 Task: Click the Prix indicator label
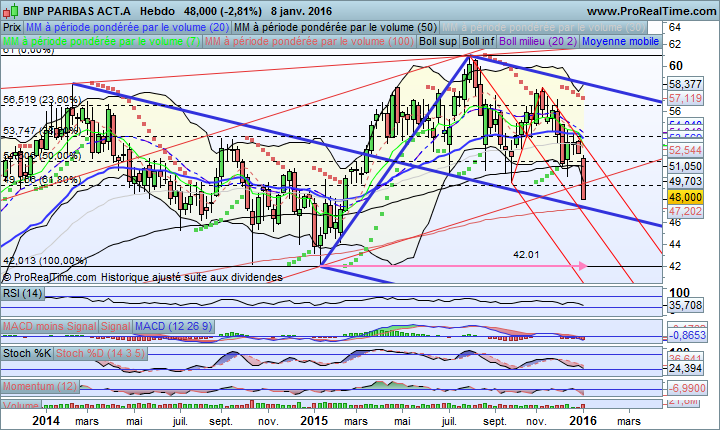pyautogui.click(x=12, y=28)
